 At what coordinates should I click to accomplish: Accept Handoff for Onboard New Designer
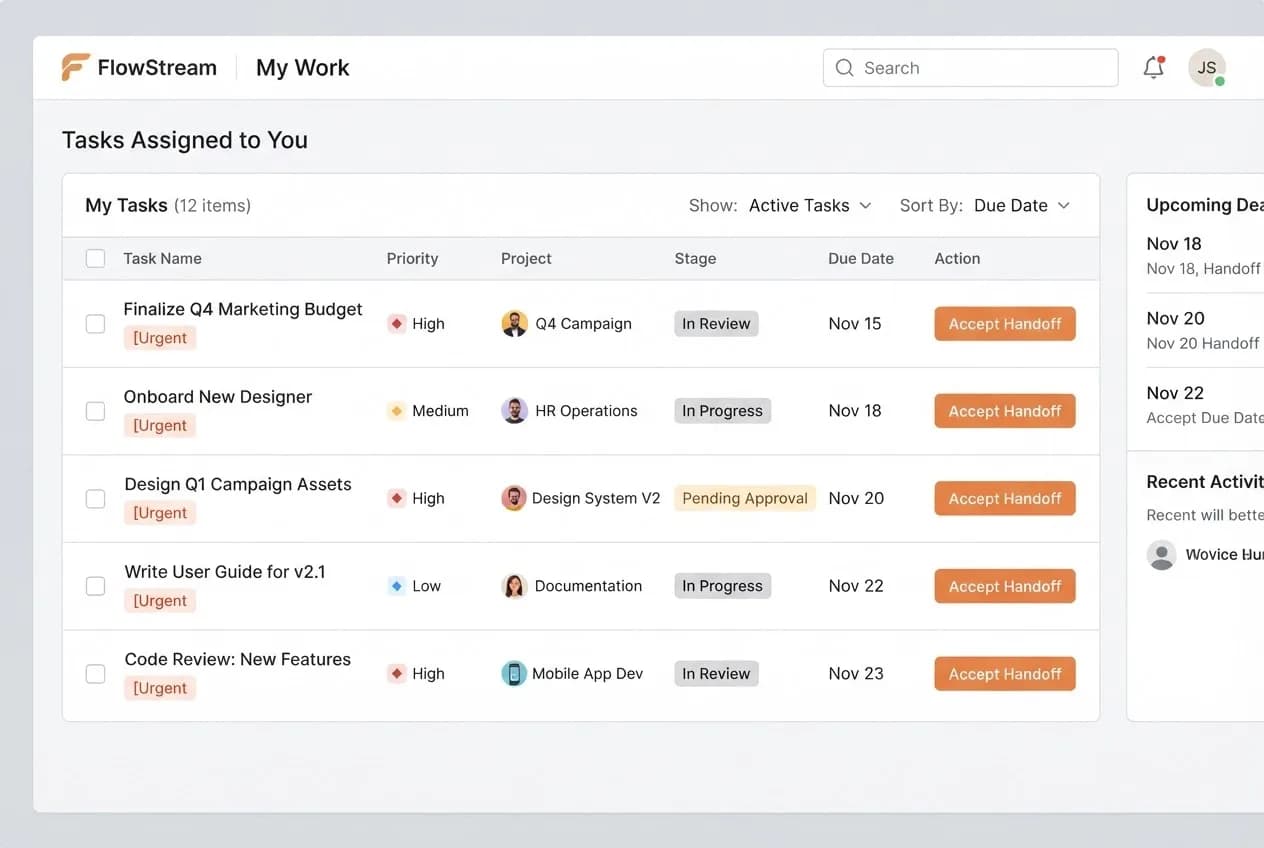(x=1005, y=411)
